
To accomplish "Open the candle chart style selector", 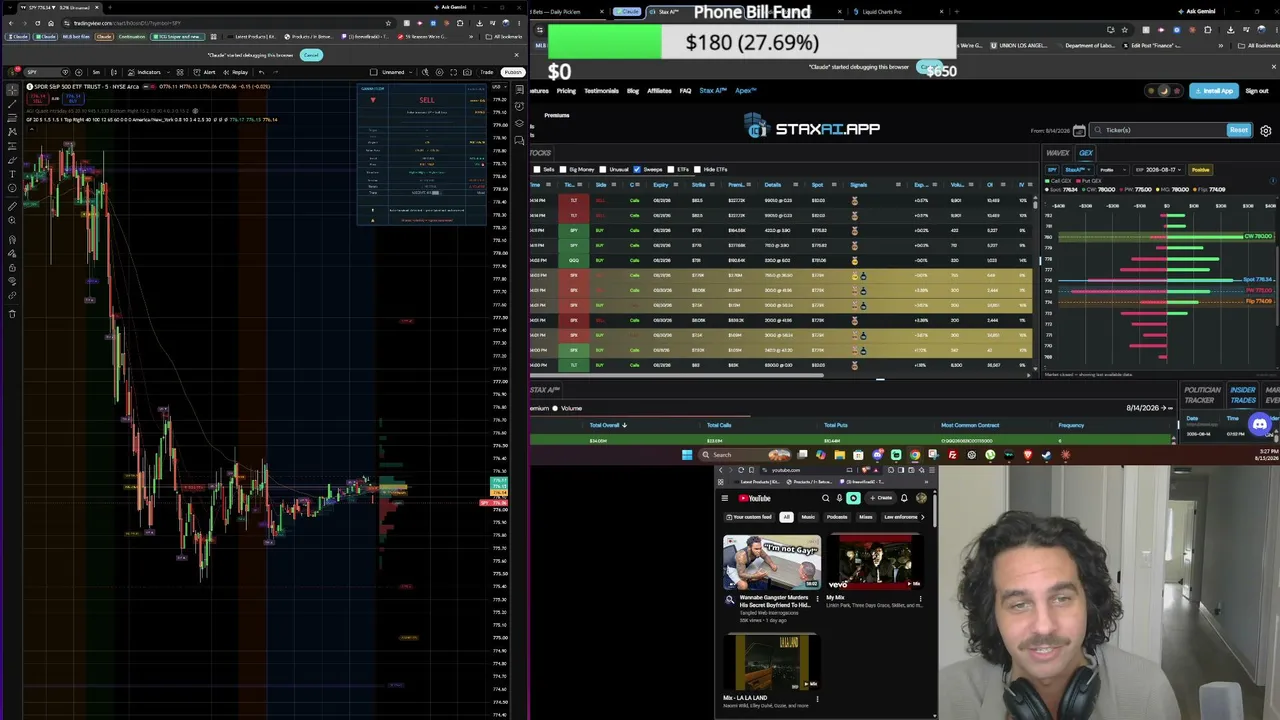I will click(115, 72).
